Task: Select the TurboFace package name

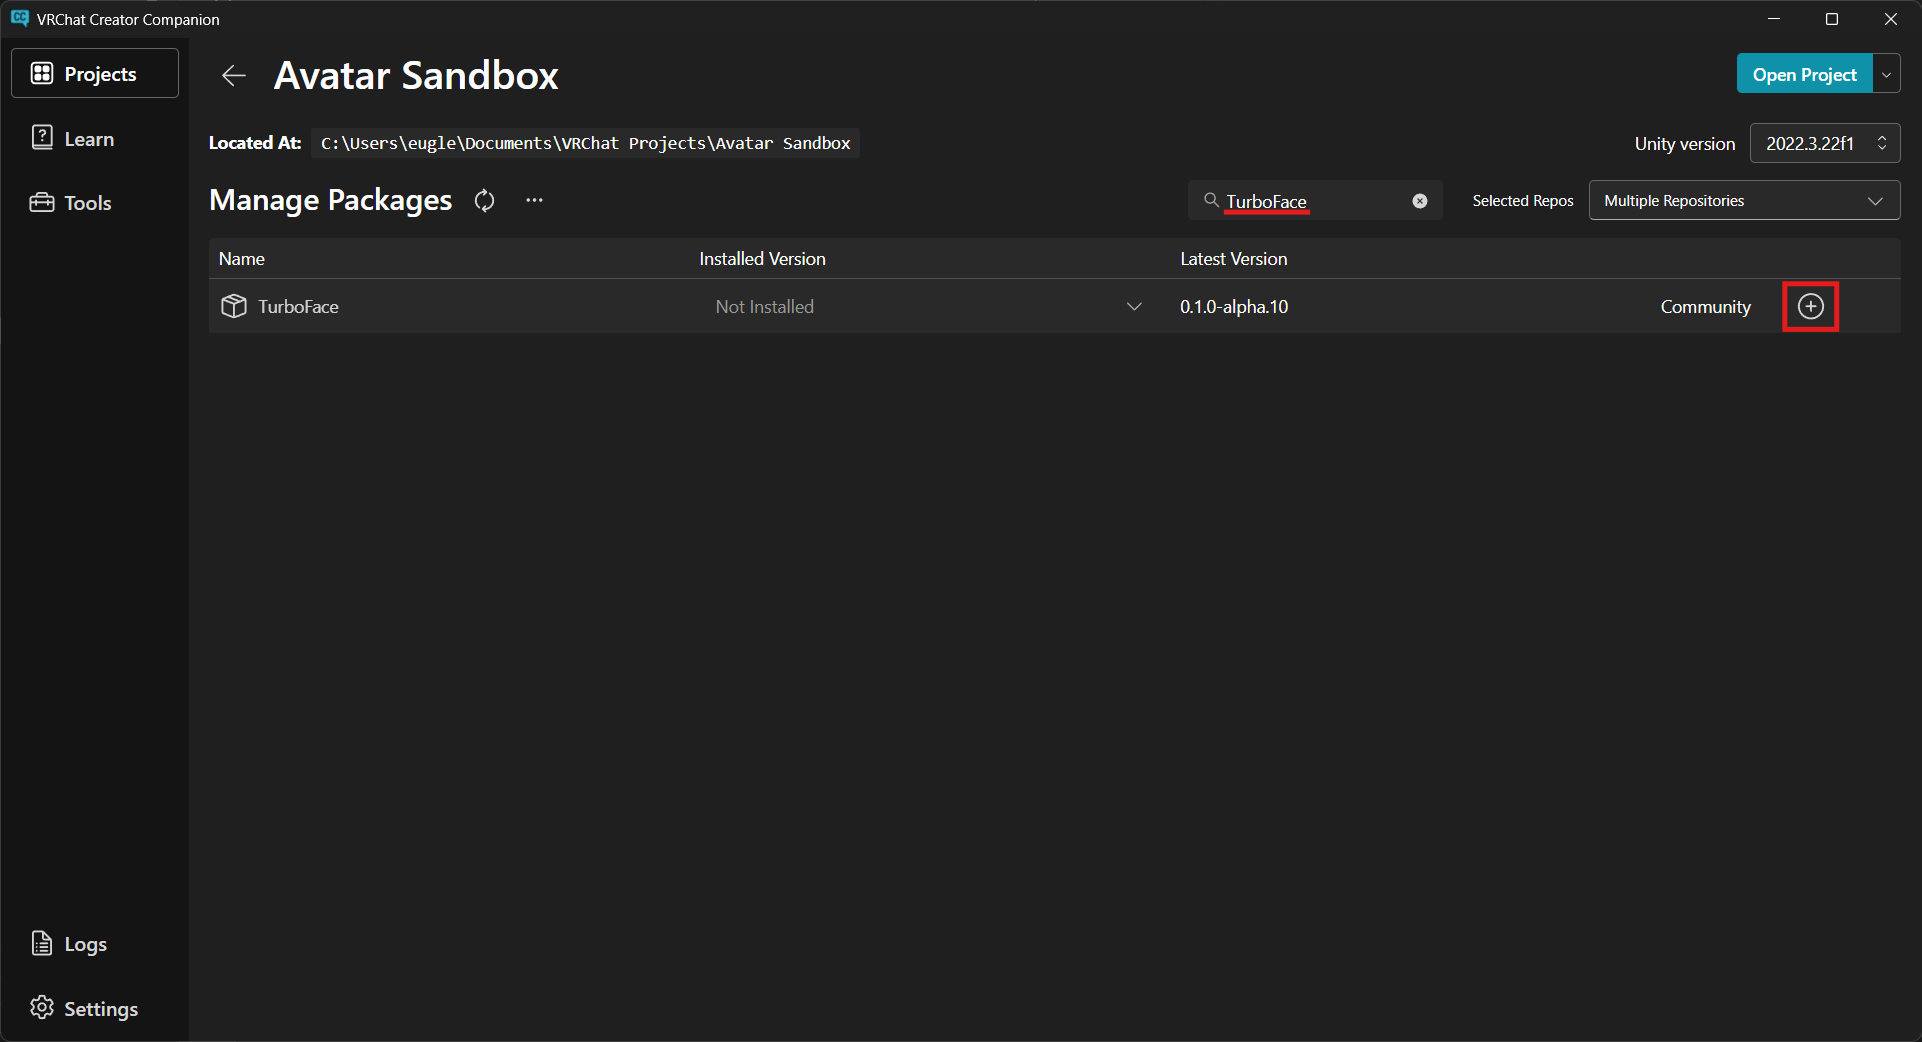Action: coord(298,306)
